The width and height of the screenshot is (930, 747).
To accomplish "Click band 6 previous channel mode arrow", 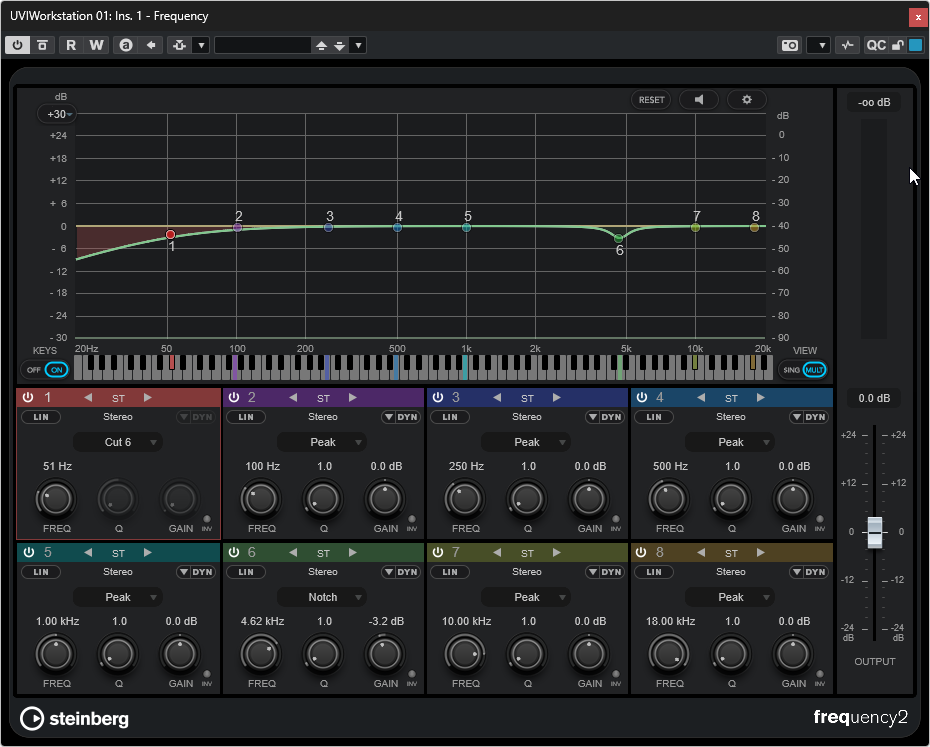I will tap(293, 552).
